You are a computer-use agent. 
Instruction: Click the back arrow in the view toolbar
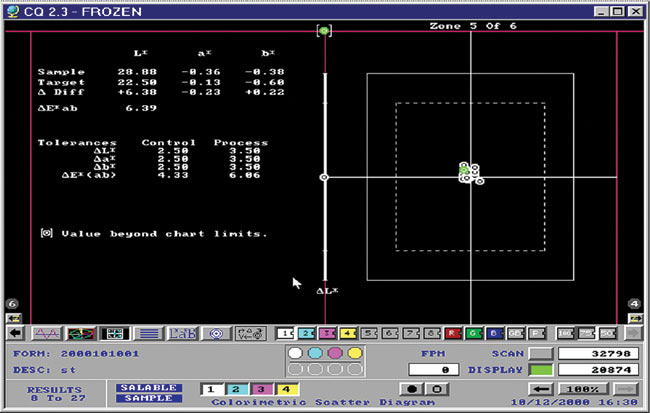(x=17, y=333)
